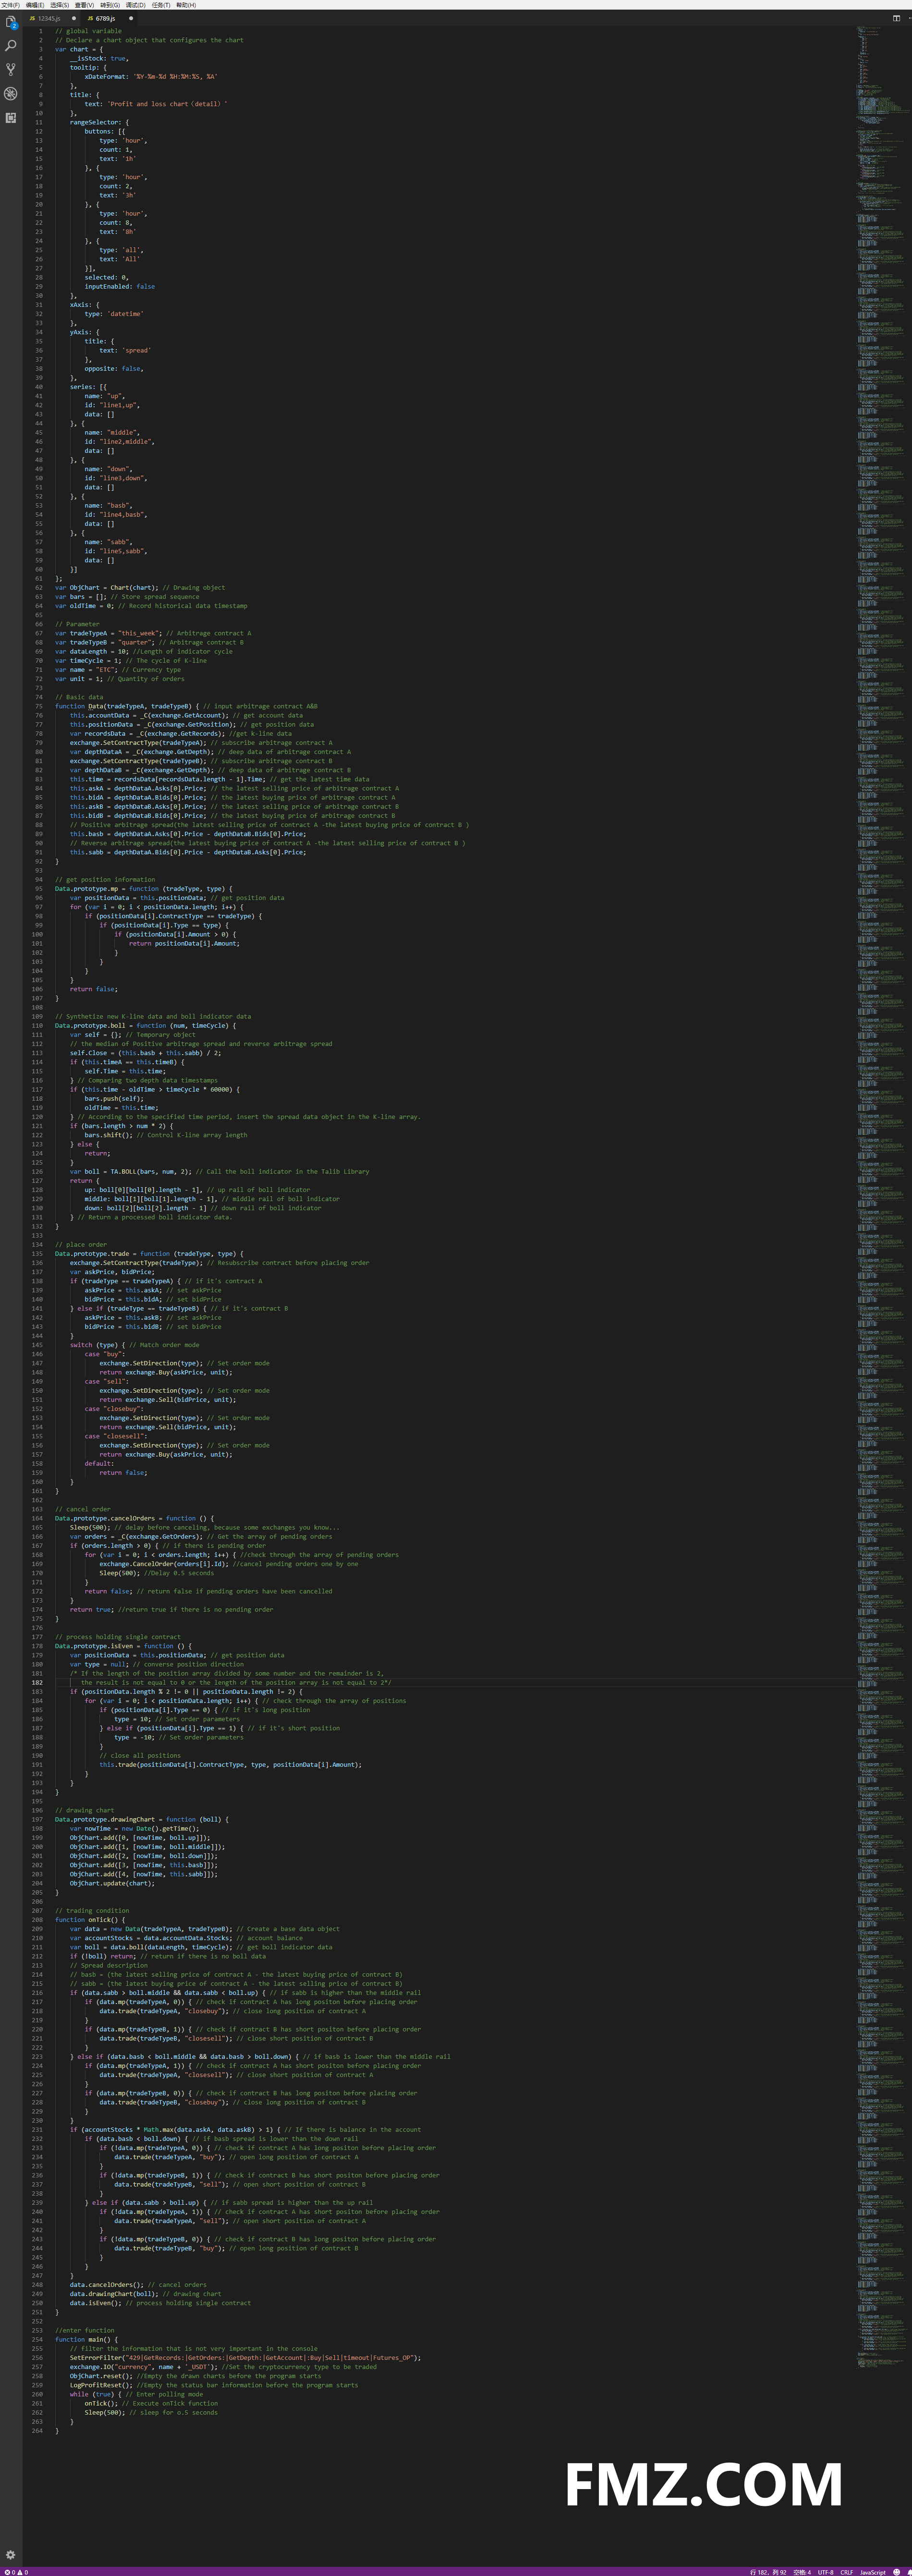Click the UTF-8 encoding in status bar
912x2576 pixels.
tap(825, 2572)
